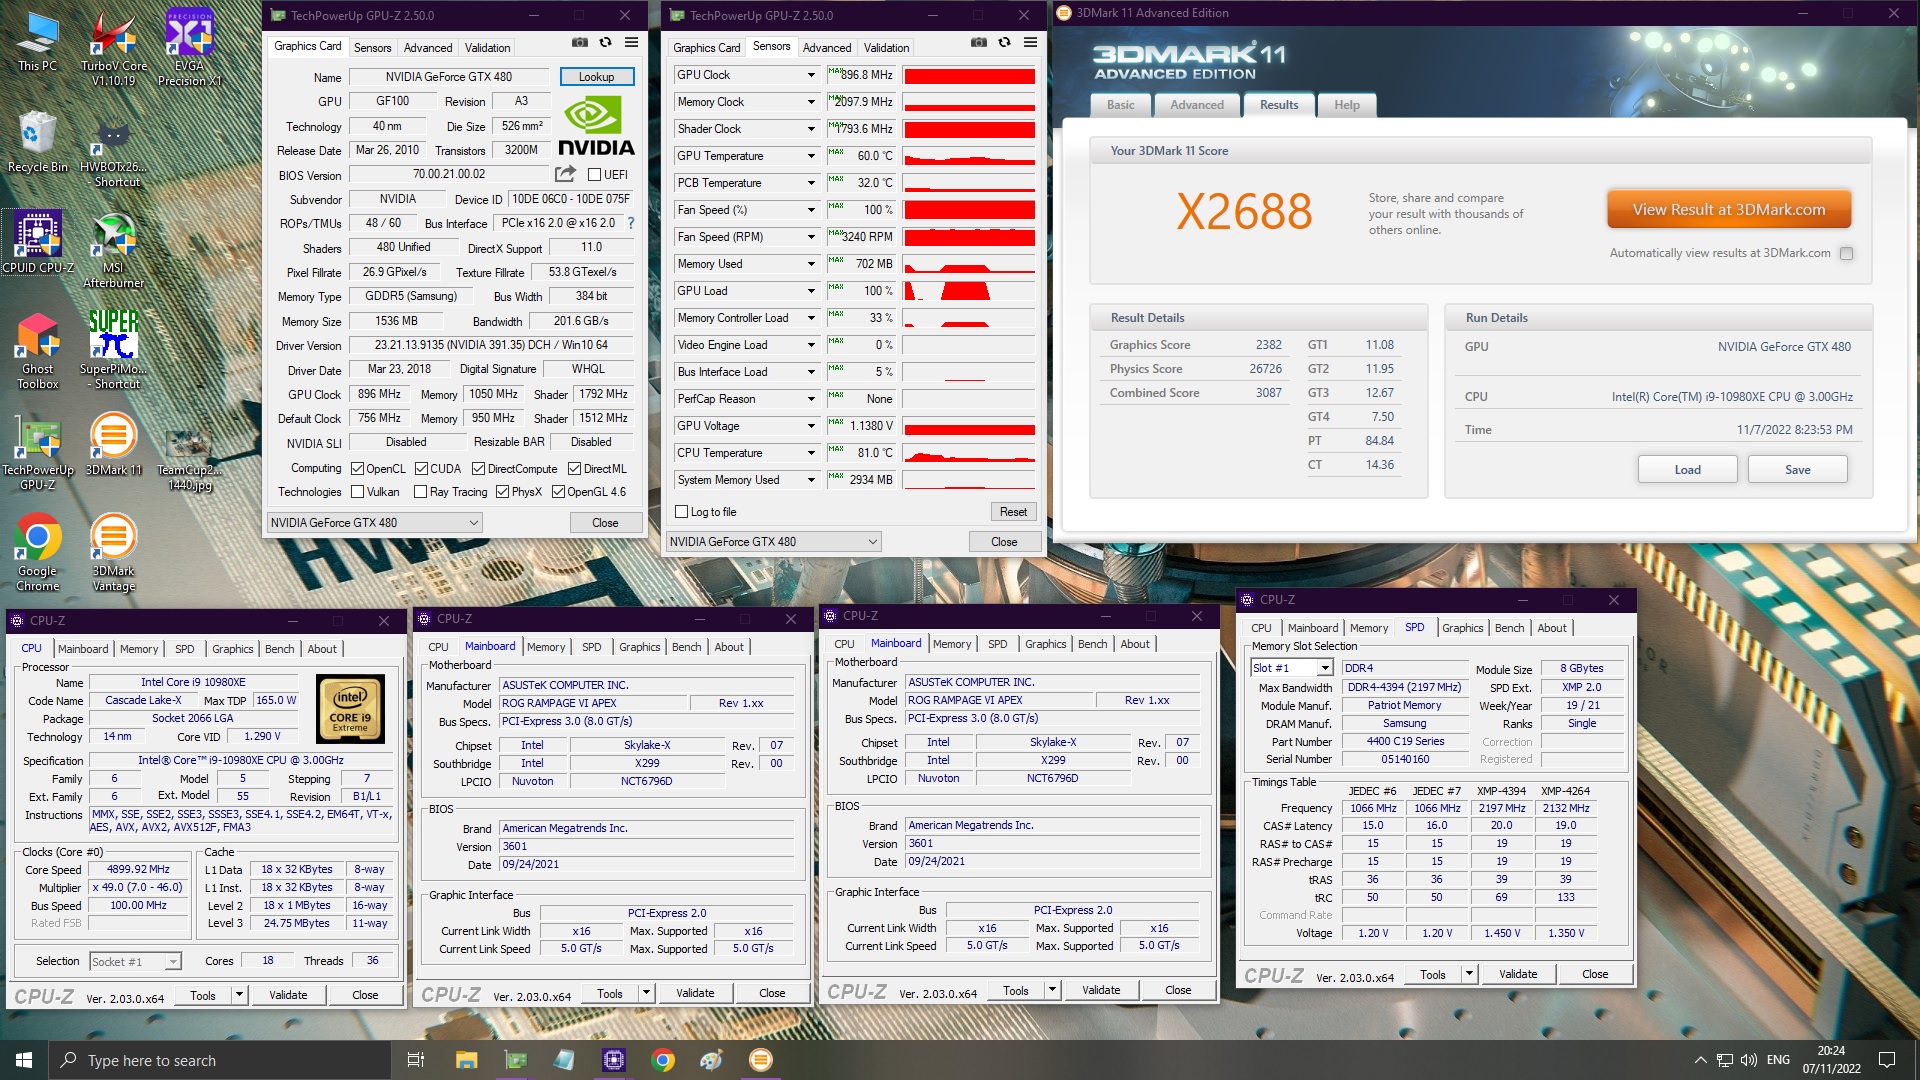Click View Result at 3DMark.com button
This screenshot has height=1080, width=1920.
(1728, 210)
